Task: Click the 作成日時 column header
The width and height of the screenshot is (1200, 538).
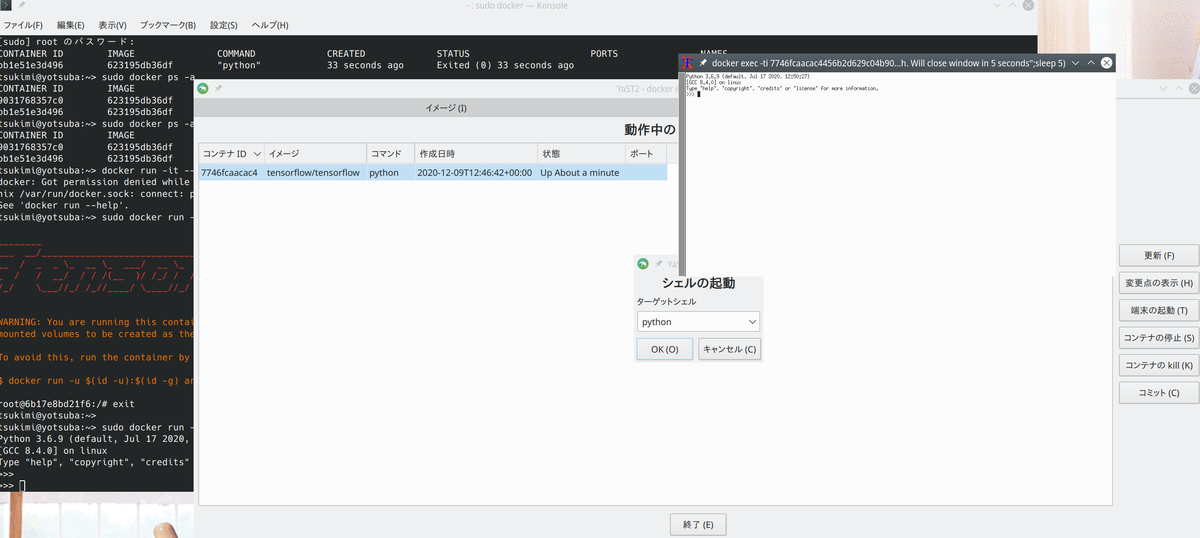Action: (476, 154)
